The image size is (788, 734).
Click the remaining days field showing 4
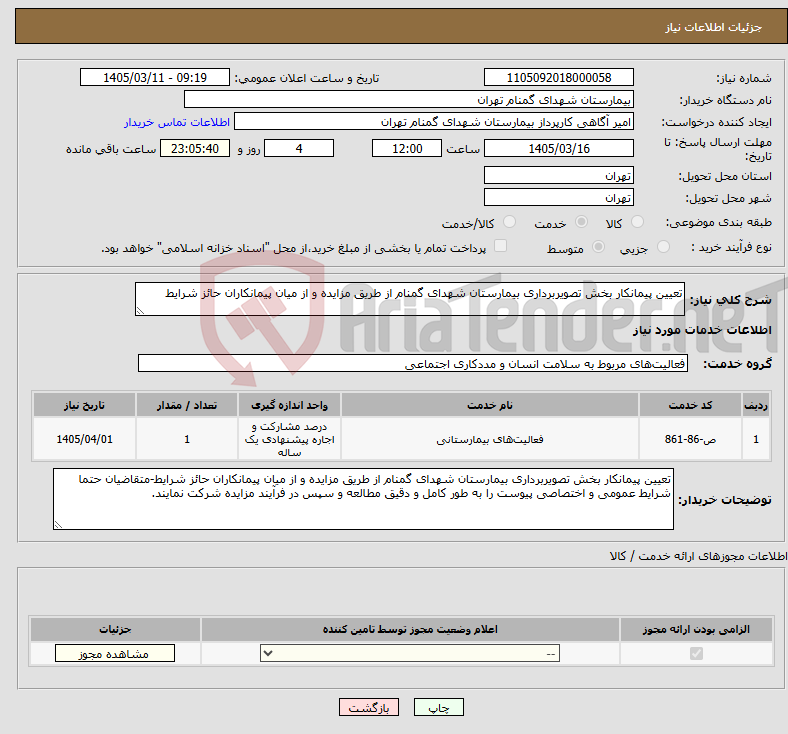(299, 148)
